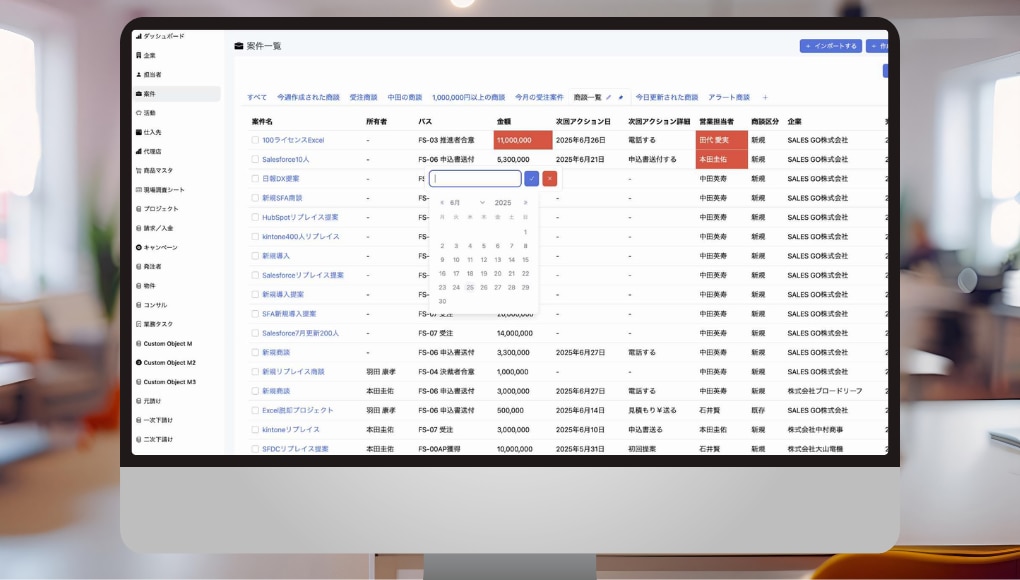Image resolution: width=1020 pixels, height=580 pixels.
Task: Click the pin icon on 商談一覧 tab
Action: point(621,97)
